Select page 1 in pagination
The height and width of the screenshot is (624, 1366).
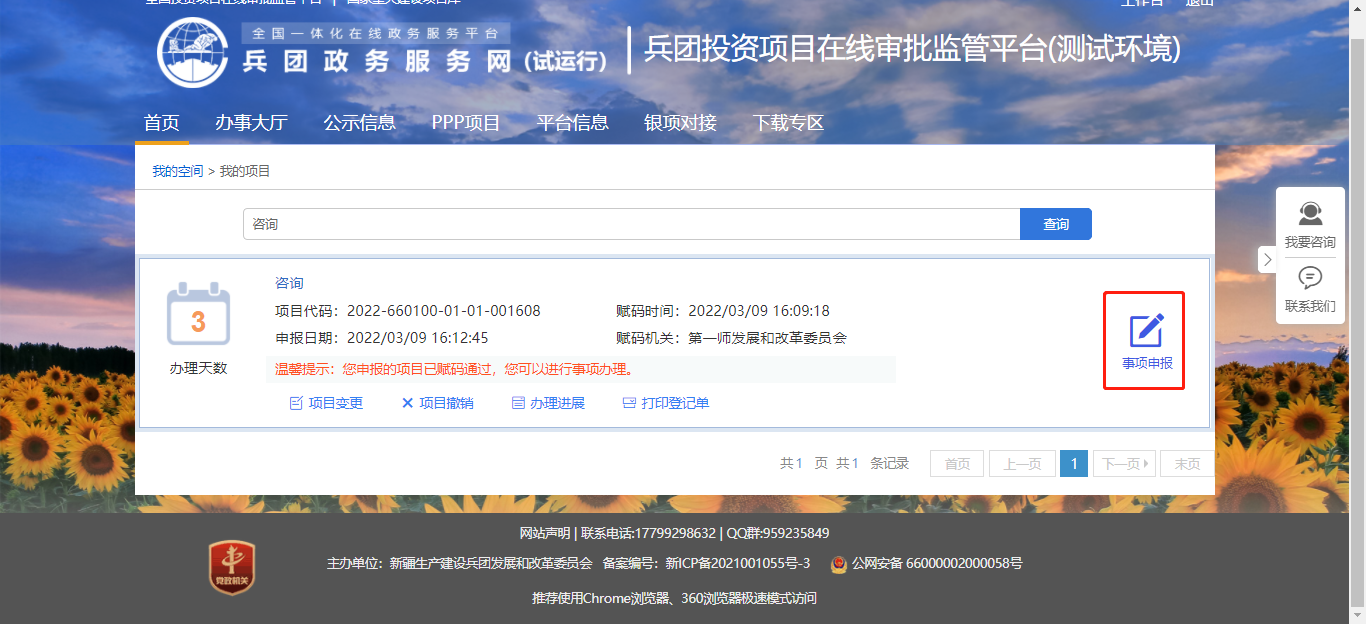(1073, 464)
